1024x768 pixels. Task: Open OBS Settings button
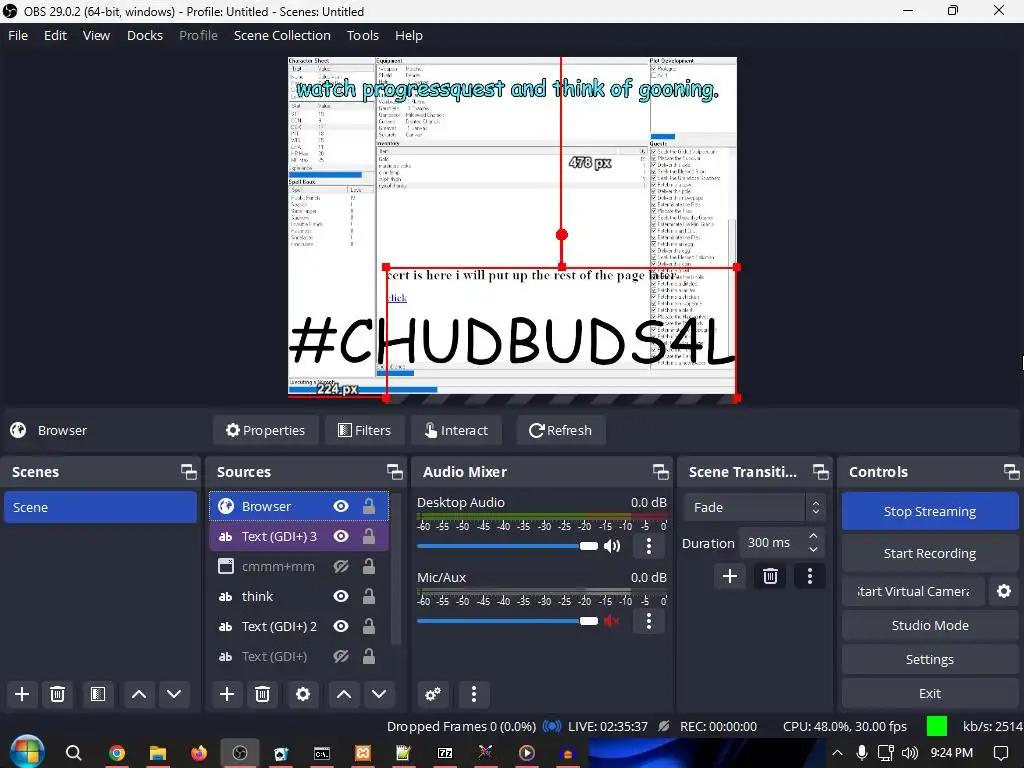click(930, 660)
